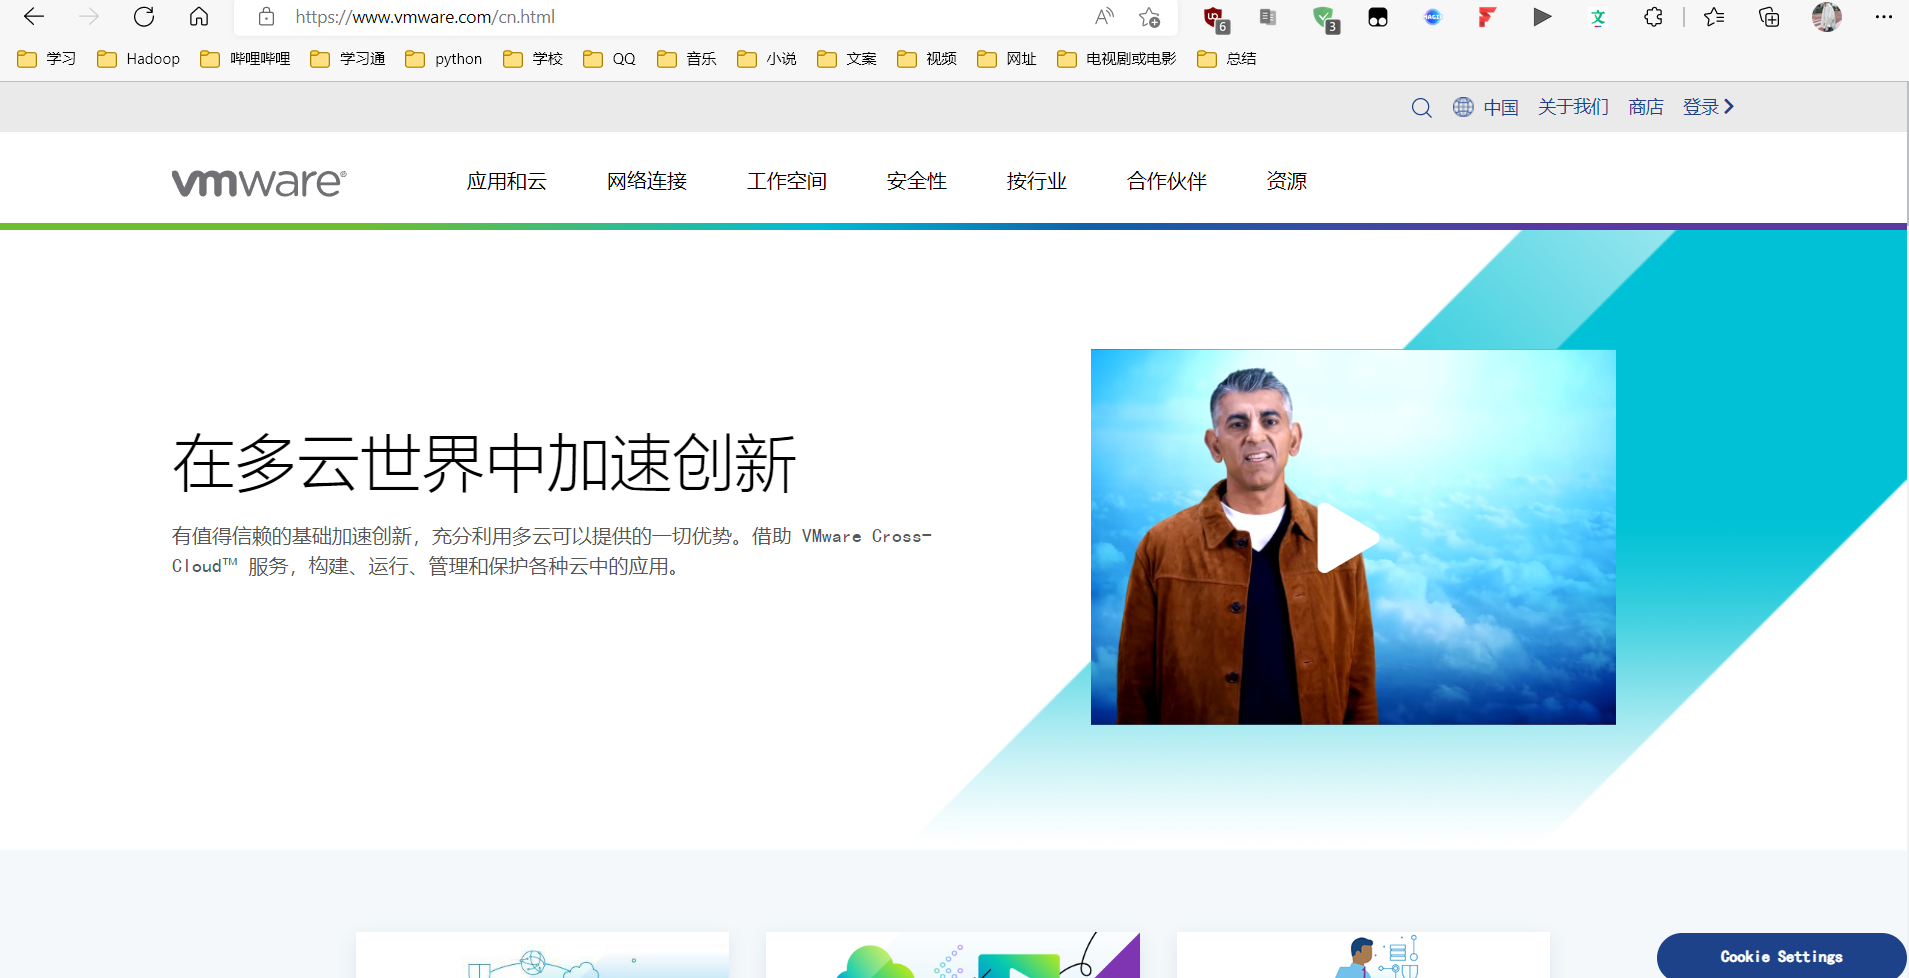Click the vmware logo

(259, 182)
